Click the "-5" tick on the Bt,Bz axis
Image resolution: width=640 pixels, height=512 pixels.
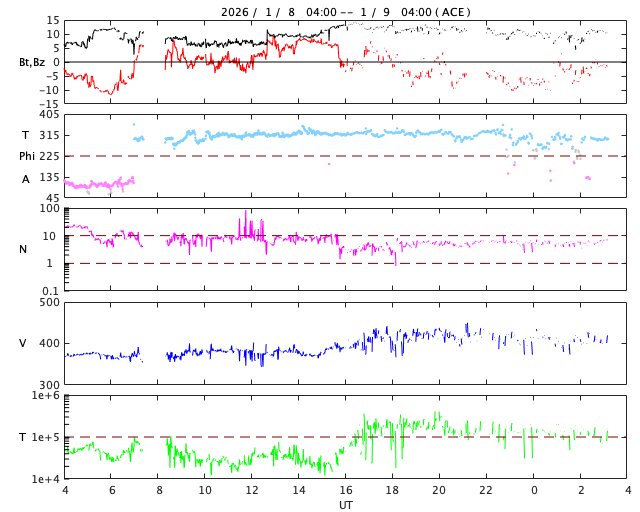(x=52, y=76)
